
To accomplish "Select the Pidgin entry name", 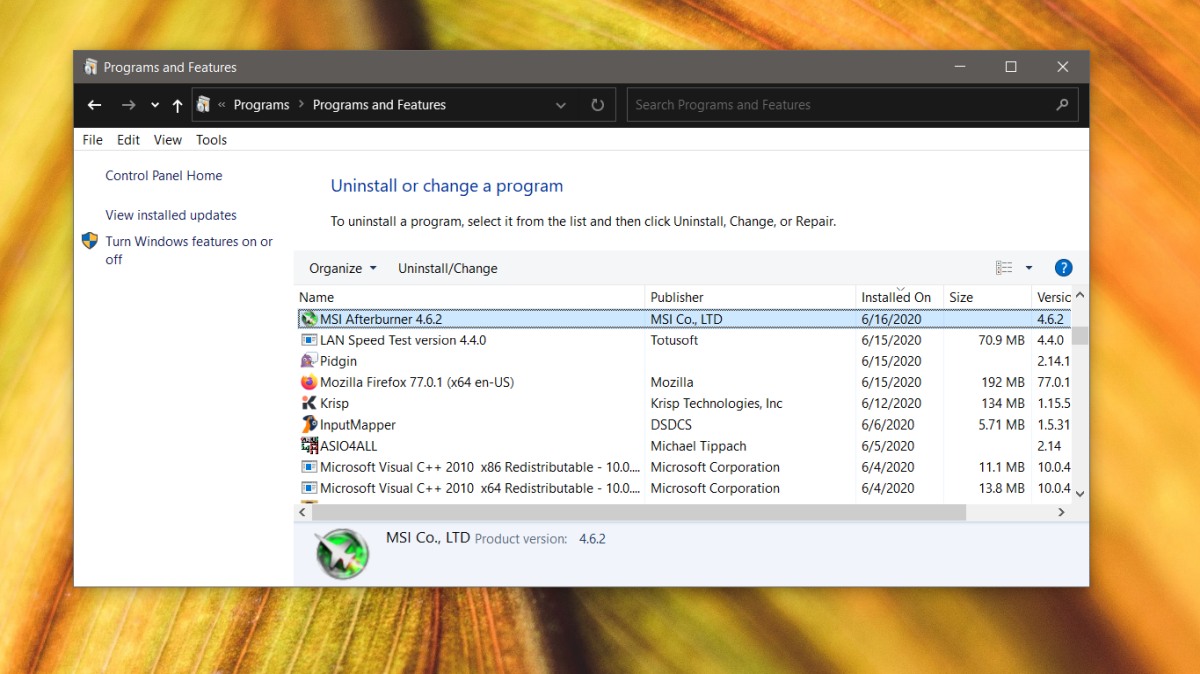I will click(x=338, y=361).
